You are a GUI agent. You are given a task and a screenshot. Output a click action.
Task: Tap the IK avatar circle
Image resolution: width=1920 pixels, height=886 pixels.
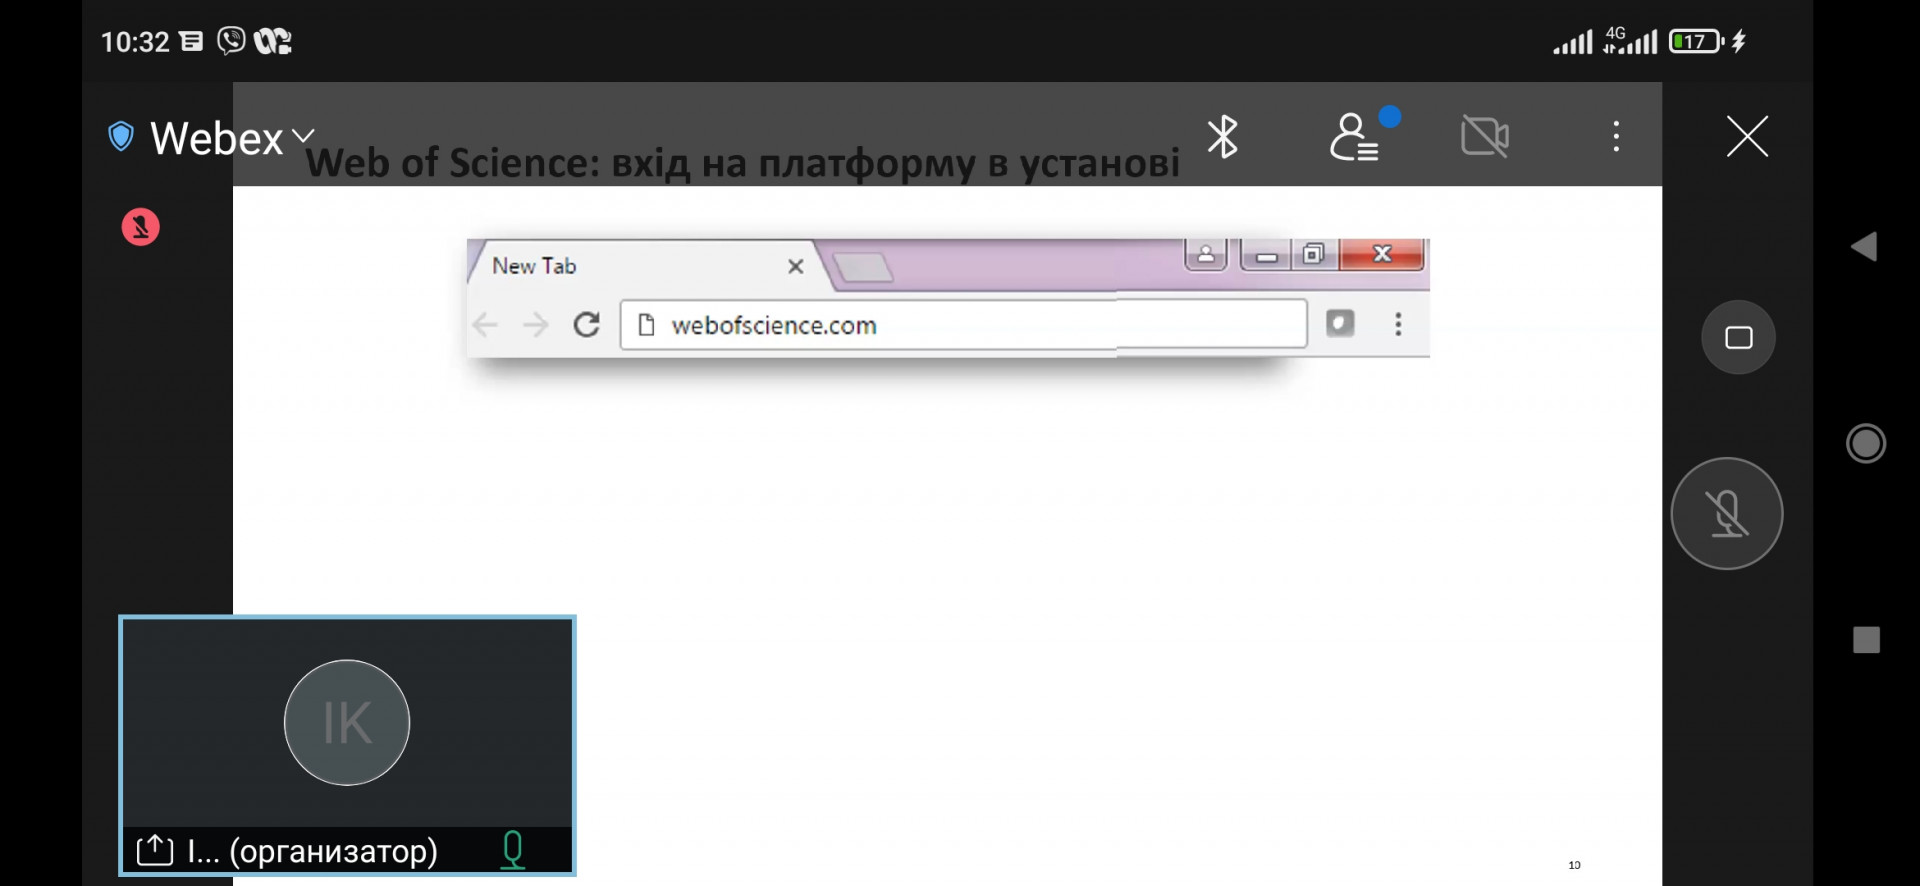(347, 722)
